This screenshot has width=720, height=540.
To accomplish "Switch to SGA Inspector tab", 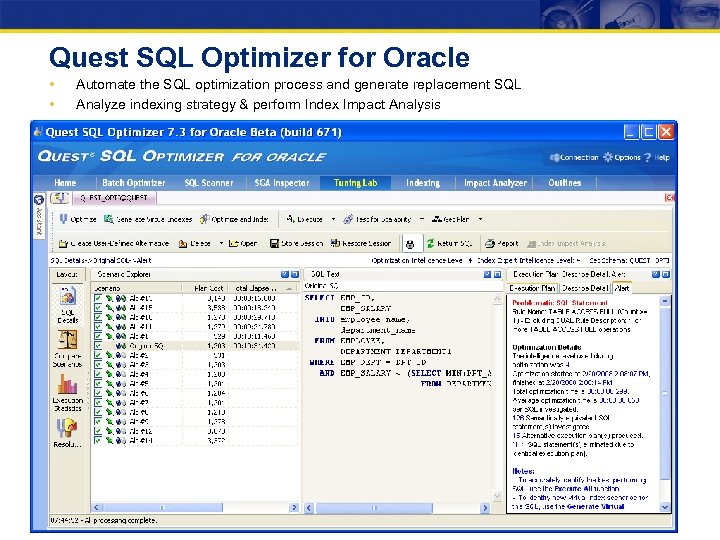I will point(282,183).
